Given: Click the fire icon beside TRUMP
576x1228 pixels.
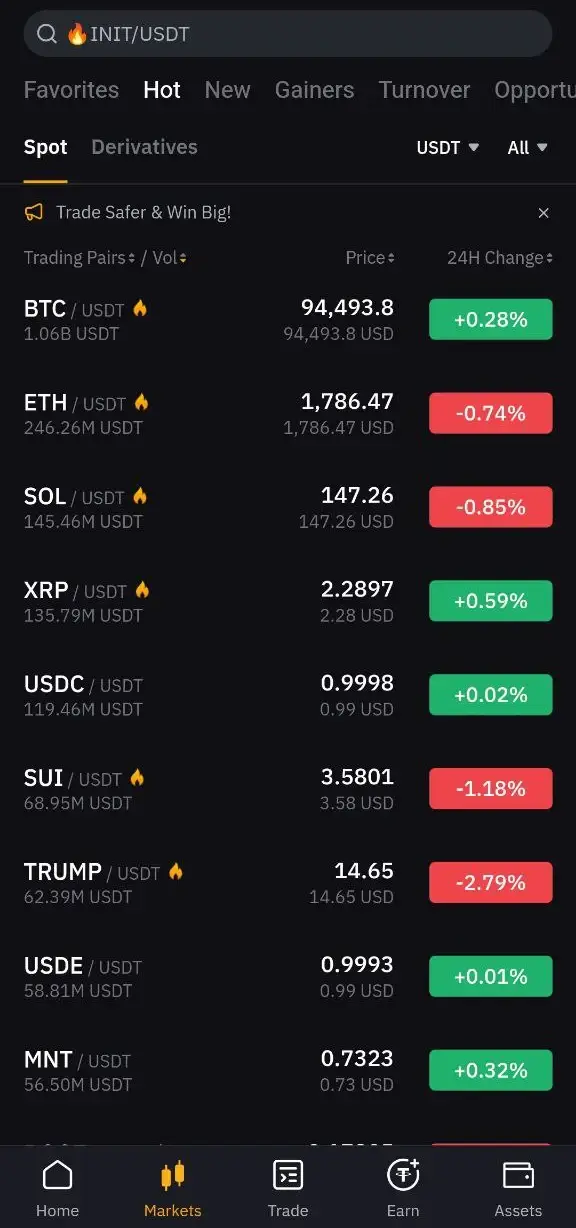Looking at the screenshot, I should [175, 870].
